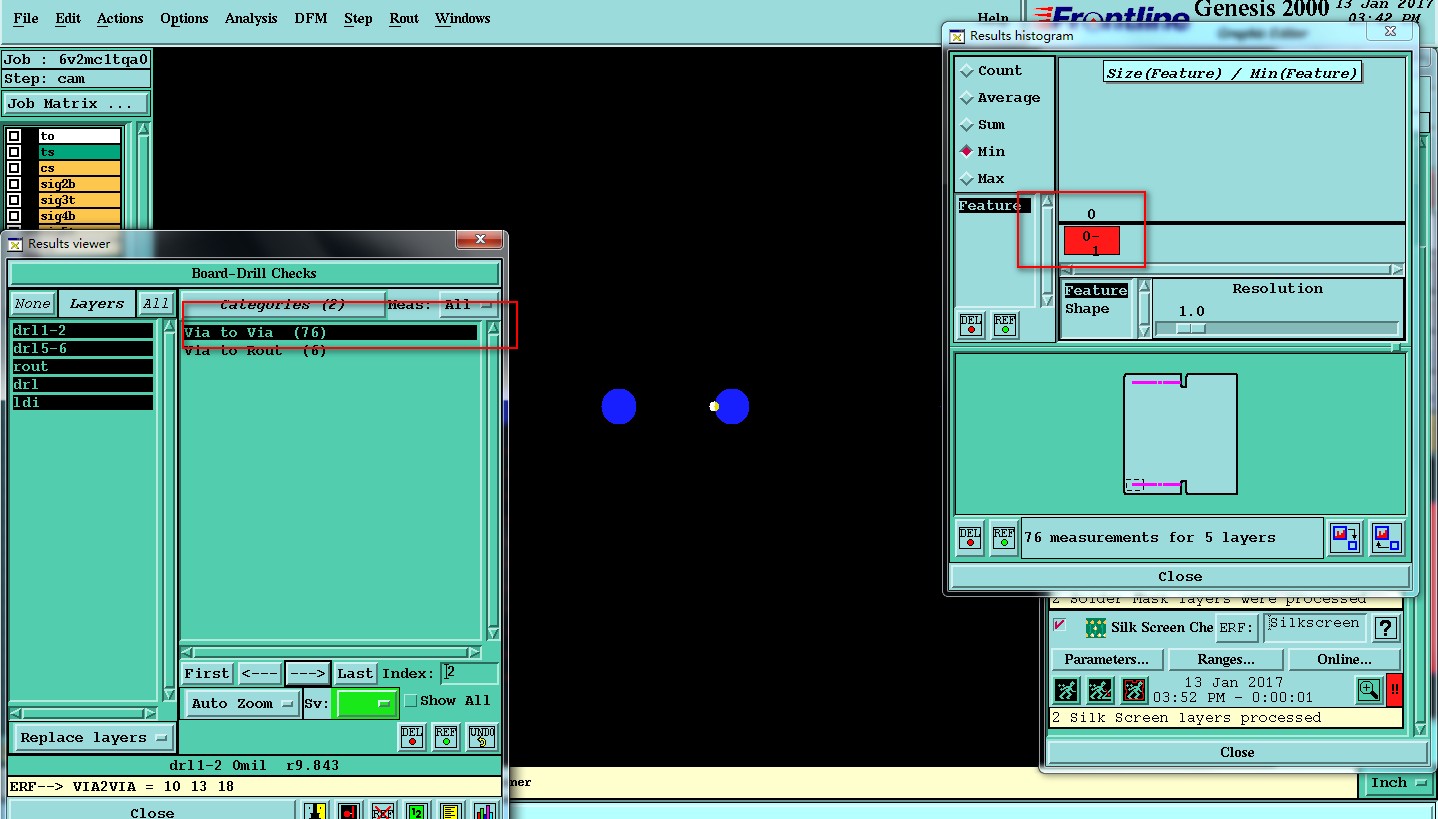The width and height of the screenshot is (1438, 819).
Task: Select Via to Rout (6) category
Action: (x=330, y=350)
